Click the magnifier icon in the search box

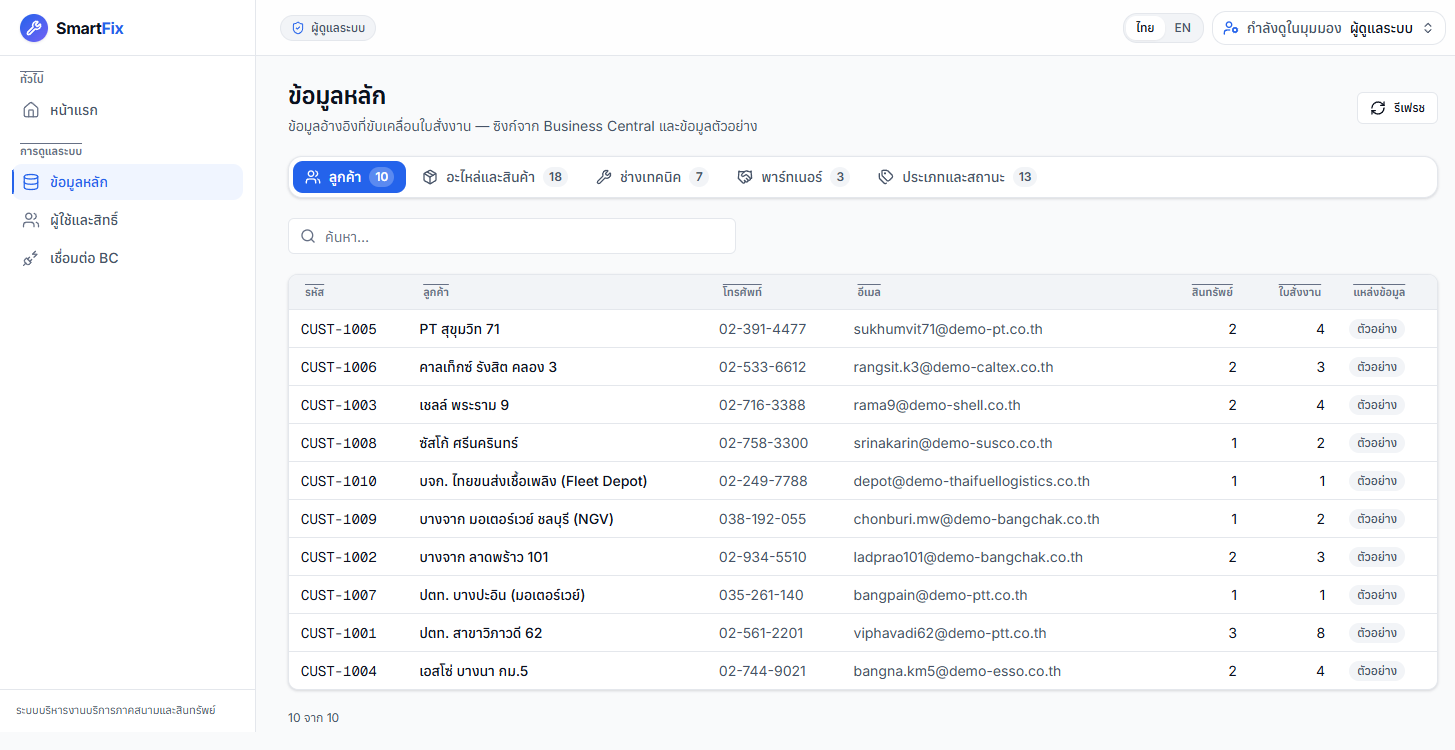click(308, 236)
